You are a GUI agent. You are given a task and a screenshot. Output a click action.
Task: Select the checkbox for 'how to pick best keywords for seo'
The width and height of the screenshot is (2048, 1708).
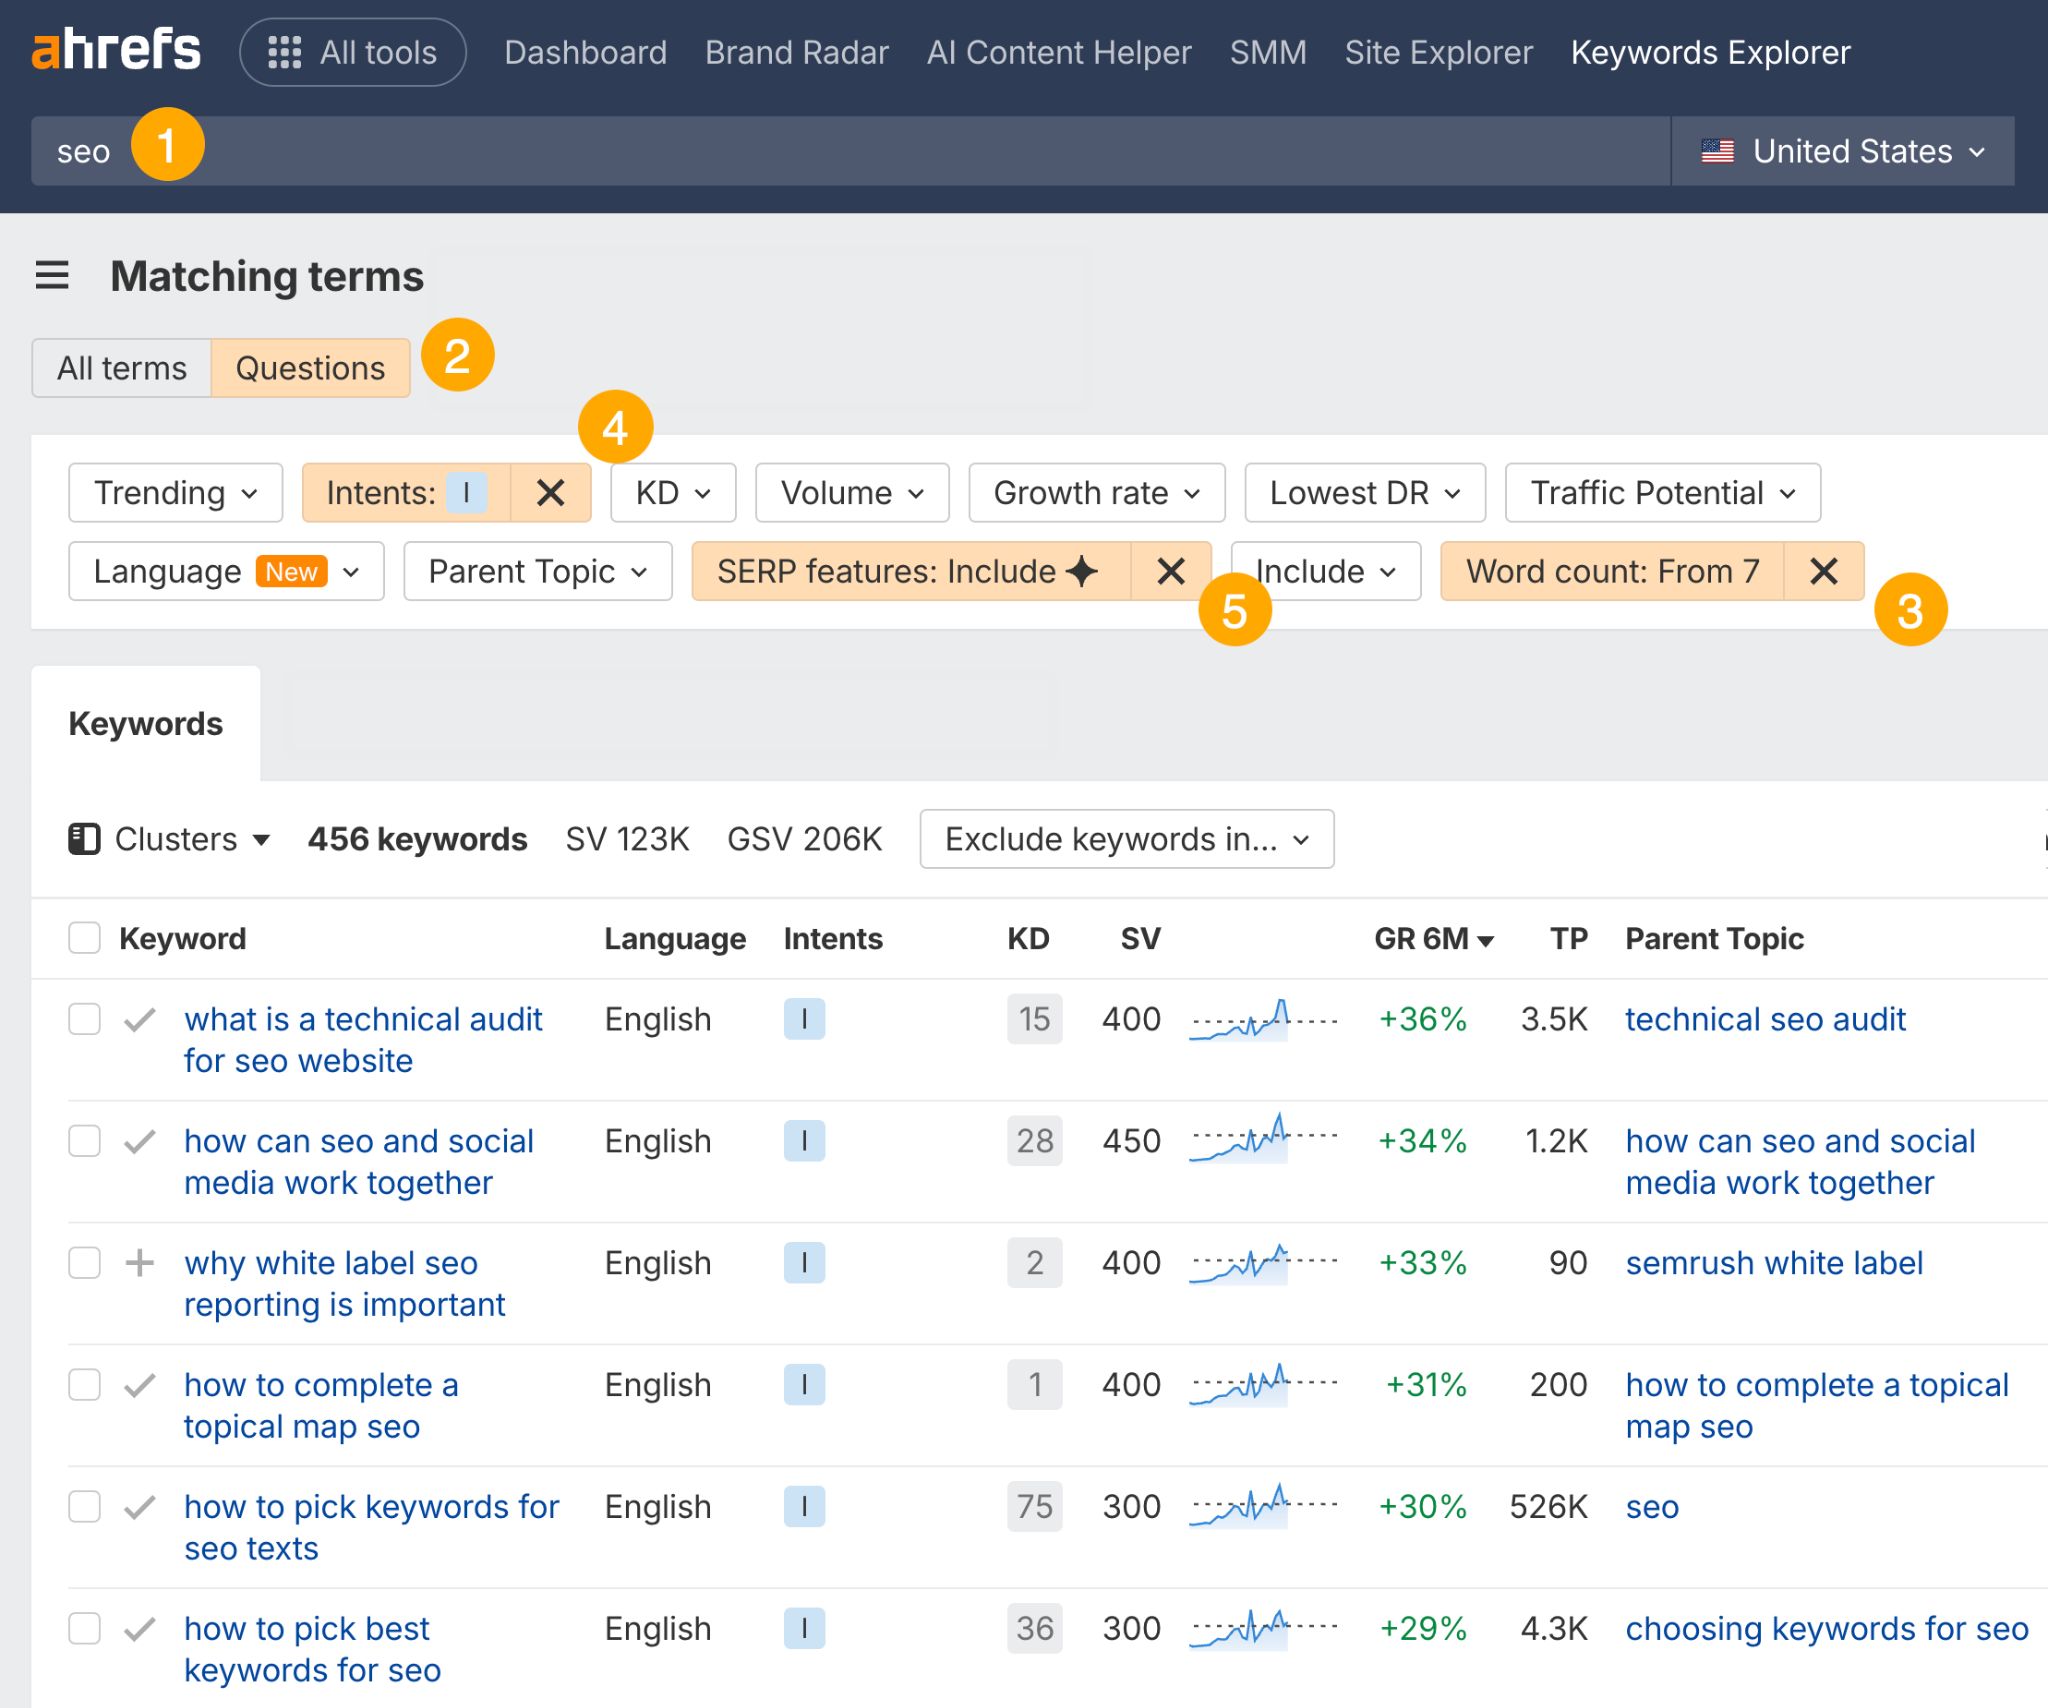pos(84,1628)
